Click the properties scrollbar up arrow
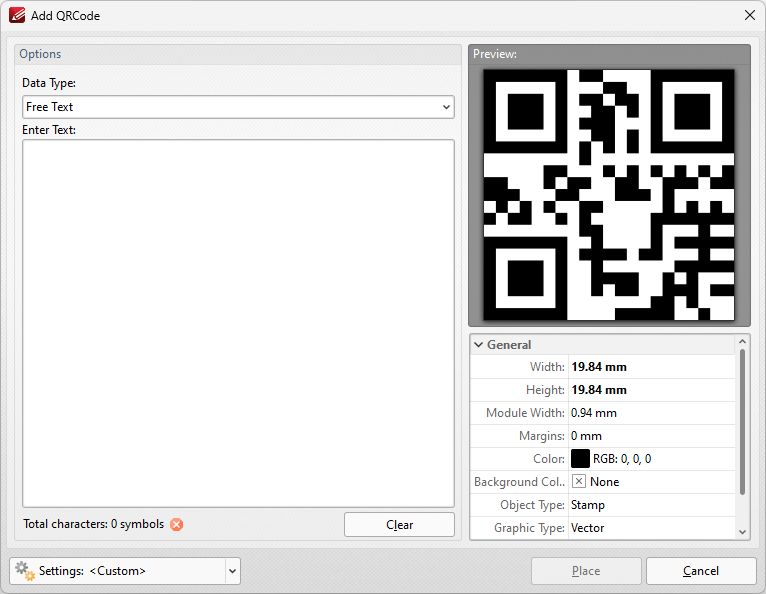This screenshot has width=766, height=594. point(743,341)
